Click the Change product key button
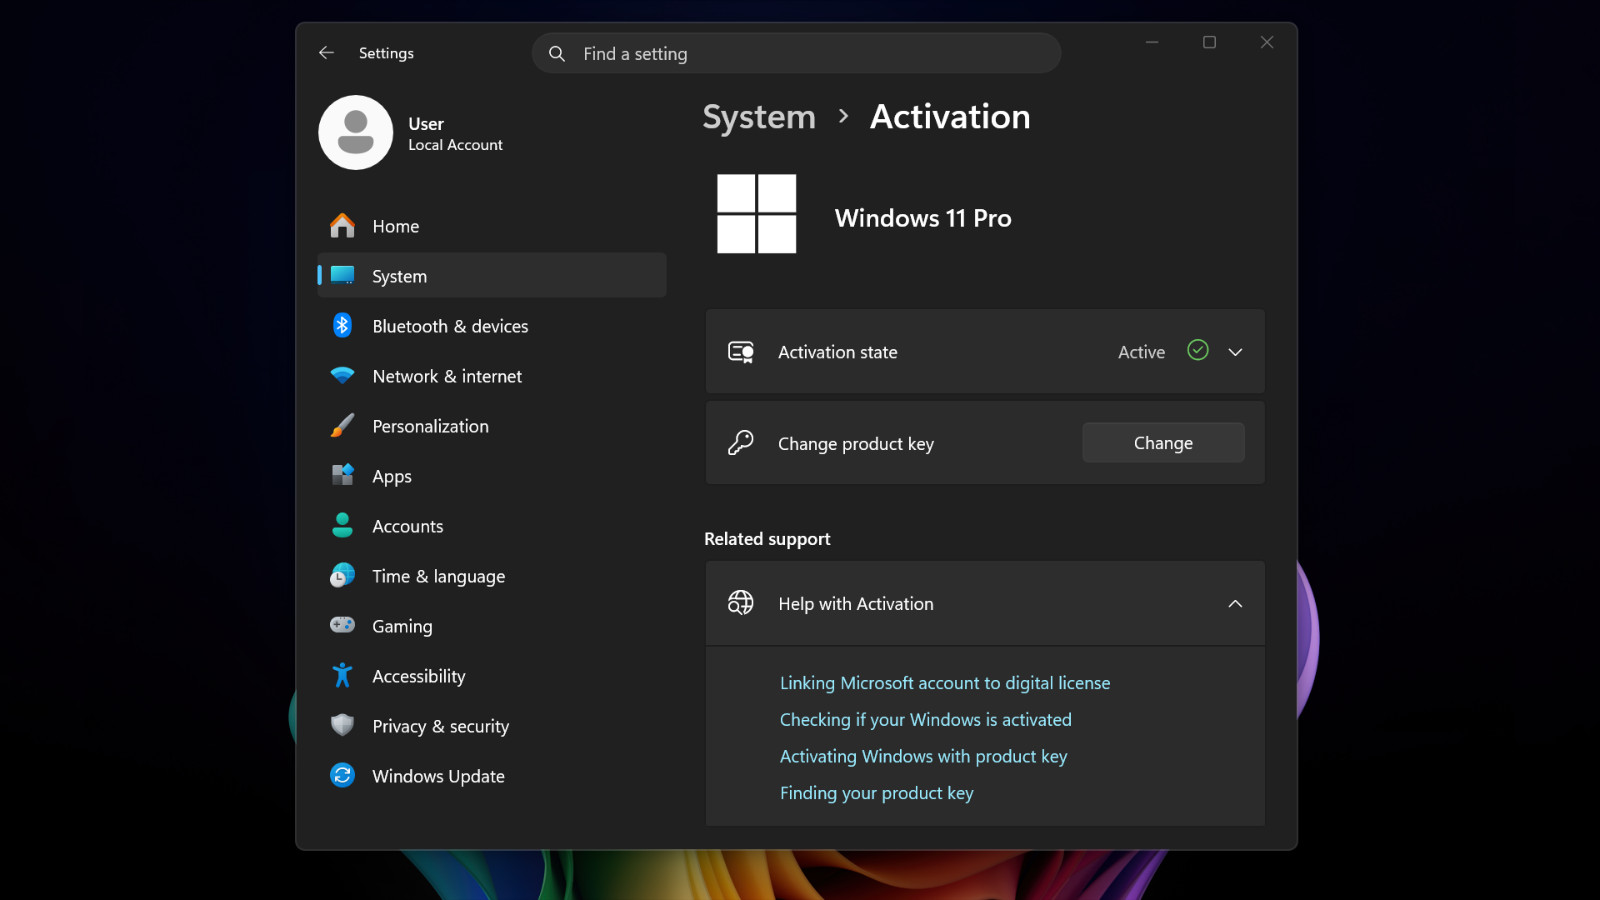The image size is (1600, 900). click(x=1163, y=443)
